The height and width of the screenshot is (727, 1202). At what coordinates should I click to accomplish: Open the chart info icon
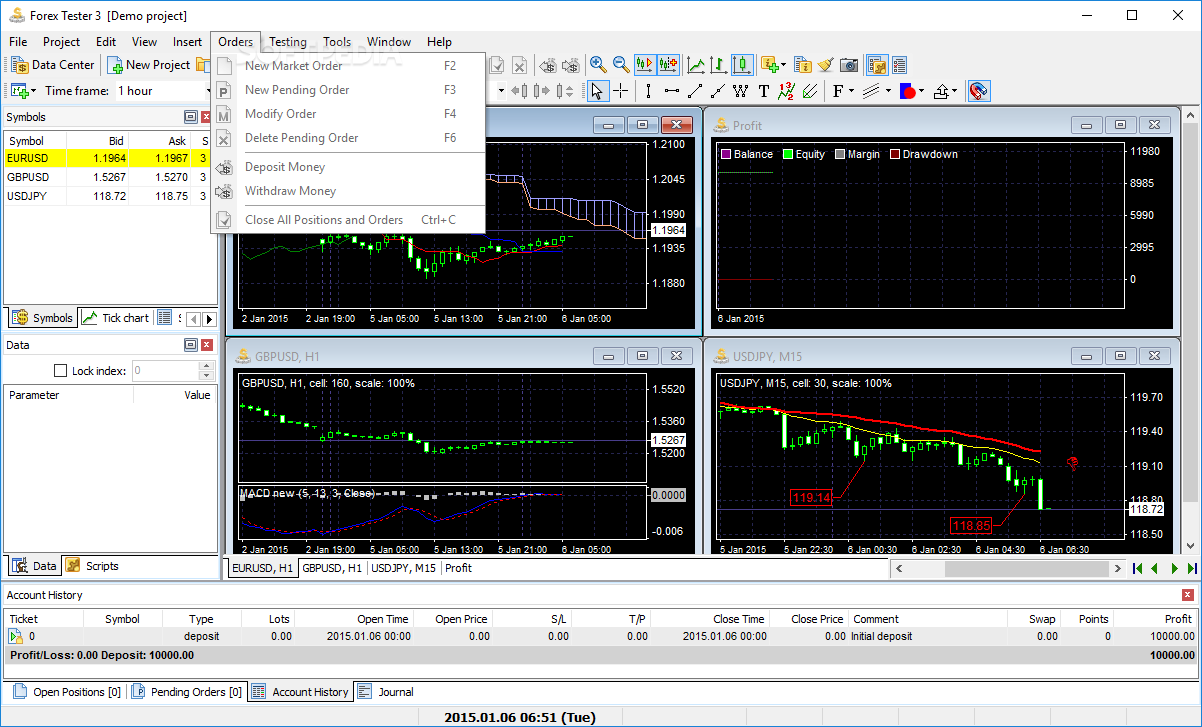point(803,65)
